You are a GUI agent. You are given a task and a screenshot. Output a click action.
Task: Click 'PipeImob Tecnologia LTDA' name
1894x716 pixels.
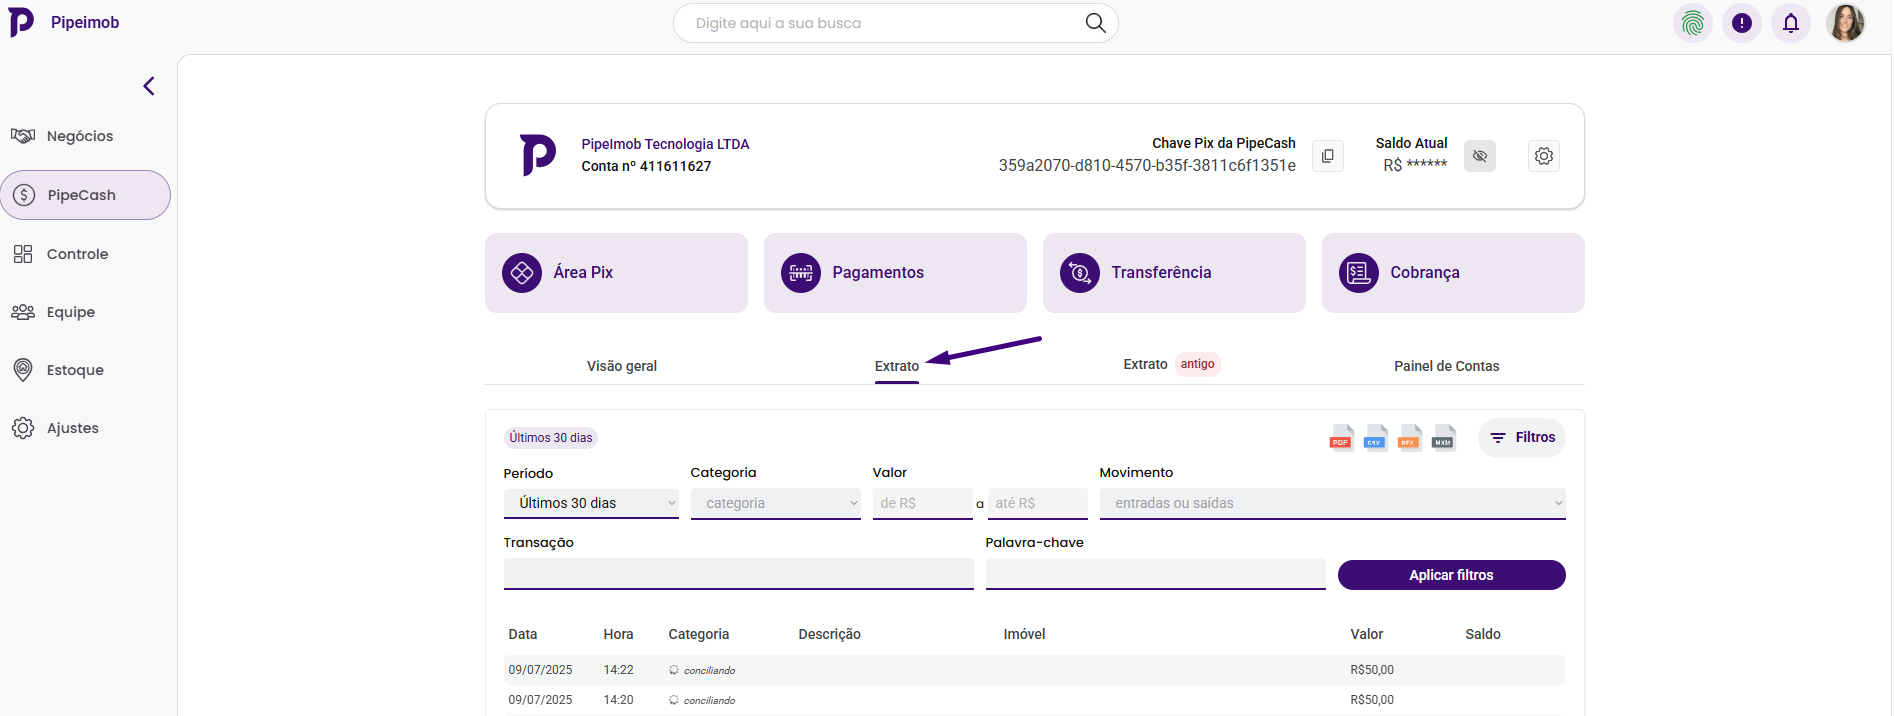(665, 144)
